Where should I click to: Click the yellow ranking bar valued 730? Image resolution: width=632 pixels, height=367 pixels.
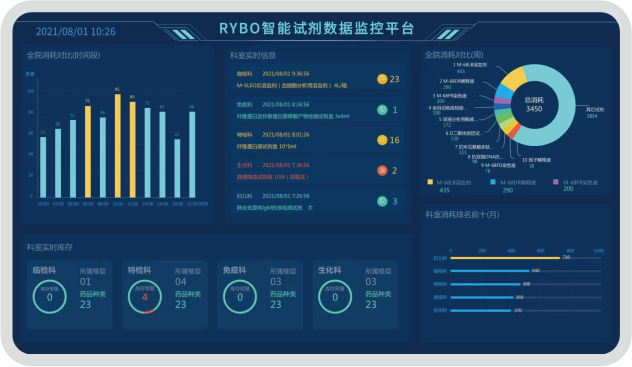(505, 258)
